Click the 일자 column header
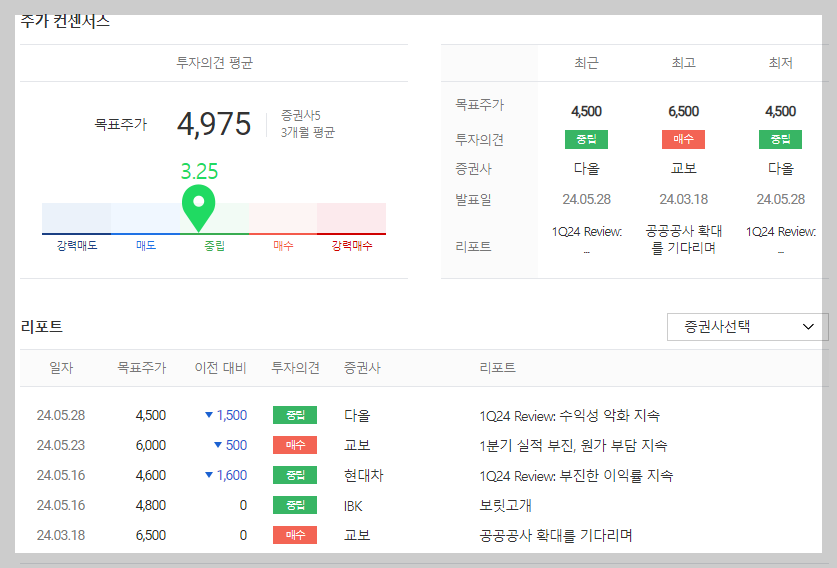837x568 pixels. (x=61, y=368)
